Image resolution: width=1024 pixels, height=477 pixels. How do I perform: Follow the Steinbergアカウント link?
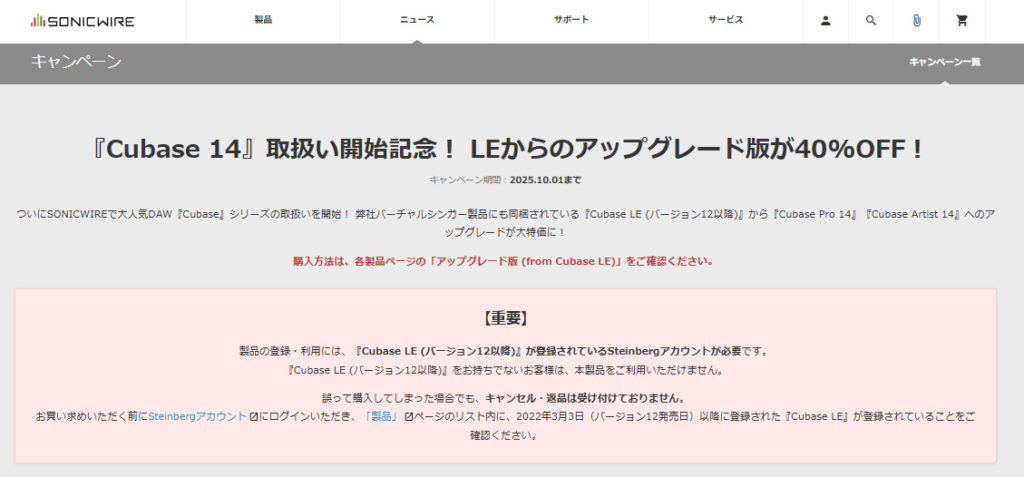coord(197,416)
